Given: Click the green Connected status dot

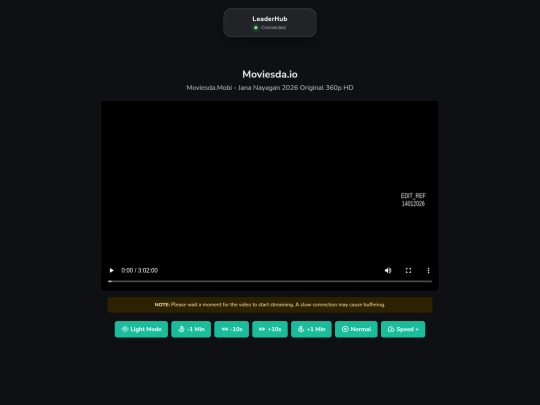Looking at the screenshot, I should pyautogui.click(x=256, y=28).
